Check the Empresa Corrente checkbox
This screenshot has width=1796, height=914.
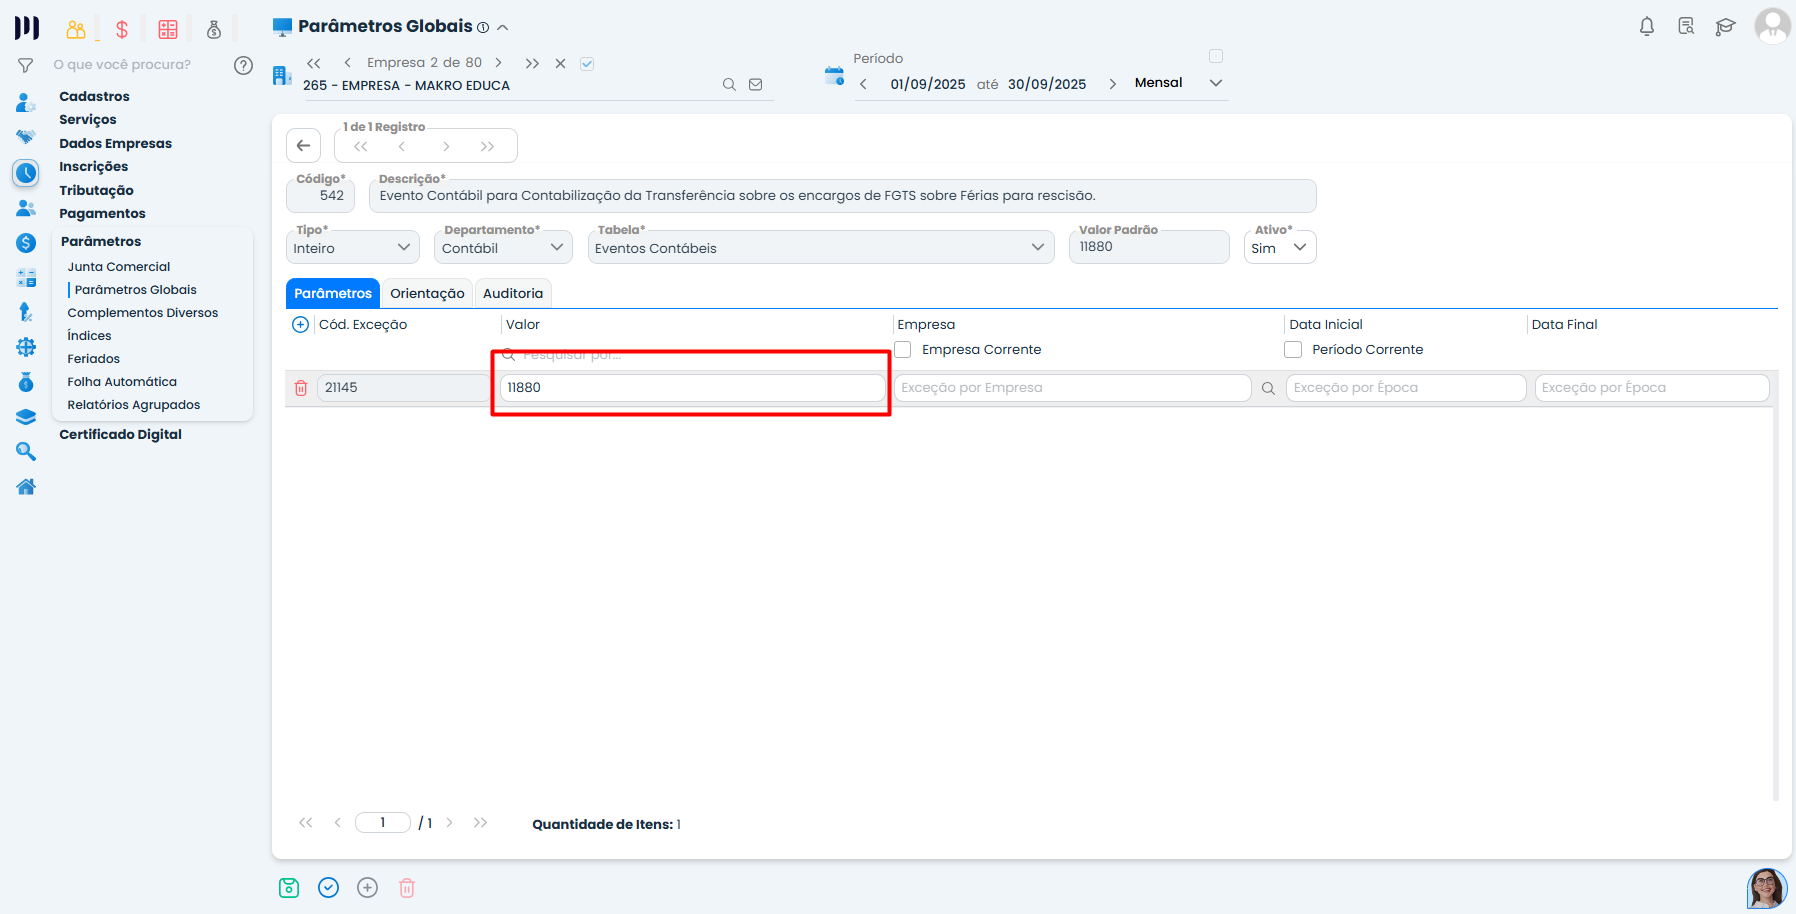(x=903, y=350)
